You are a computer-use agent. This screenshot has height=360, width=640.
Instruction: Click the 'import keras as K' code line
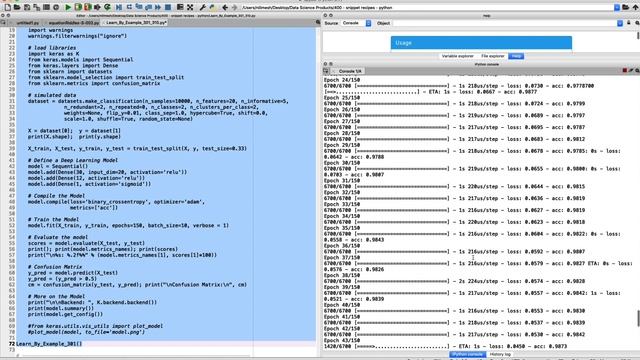(x=53, y=53)
